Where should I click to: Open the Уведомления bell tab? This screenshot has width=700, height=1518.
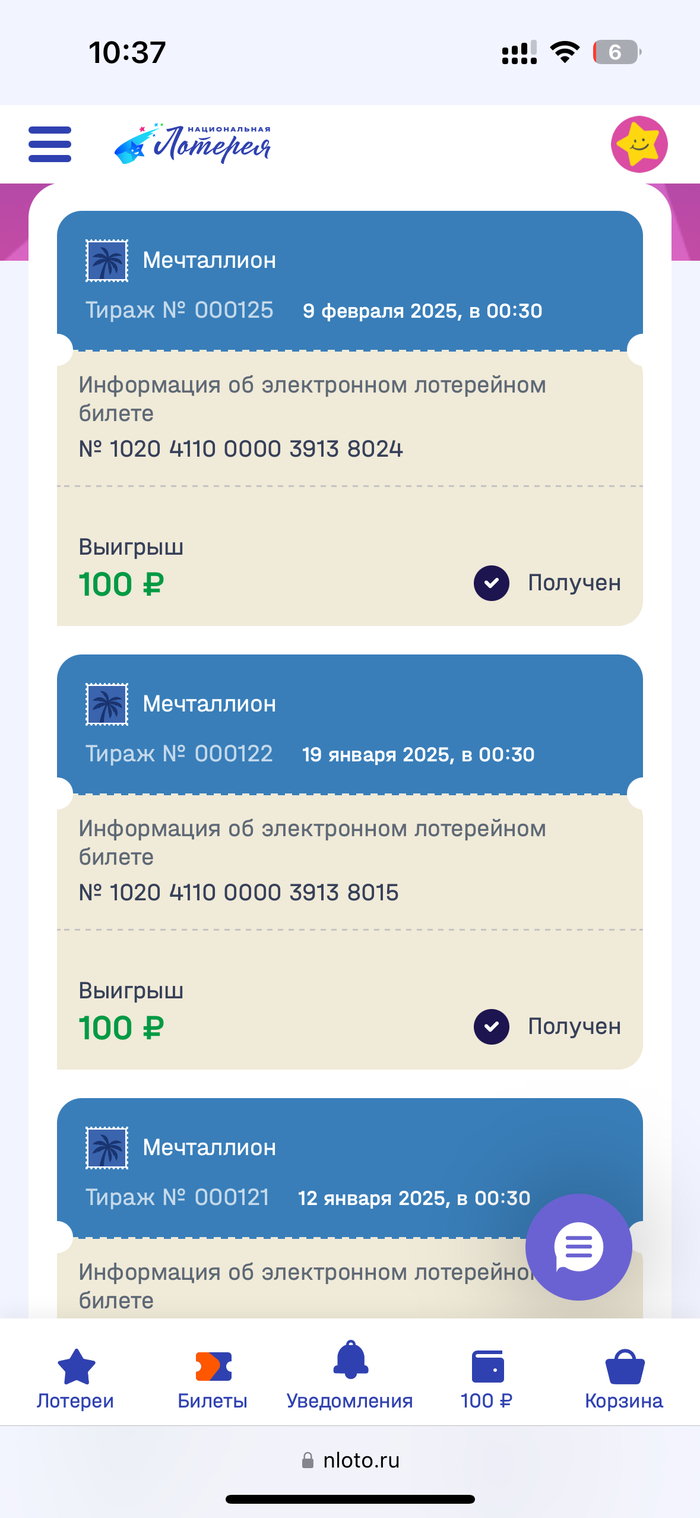point(350,1379)
